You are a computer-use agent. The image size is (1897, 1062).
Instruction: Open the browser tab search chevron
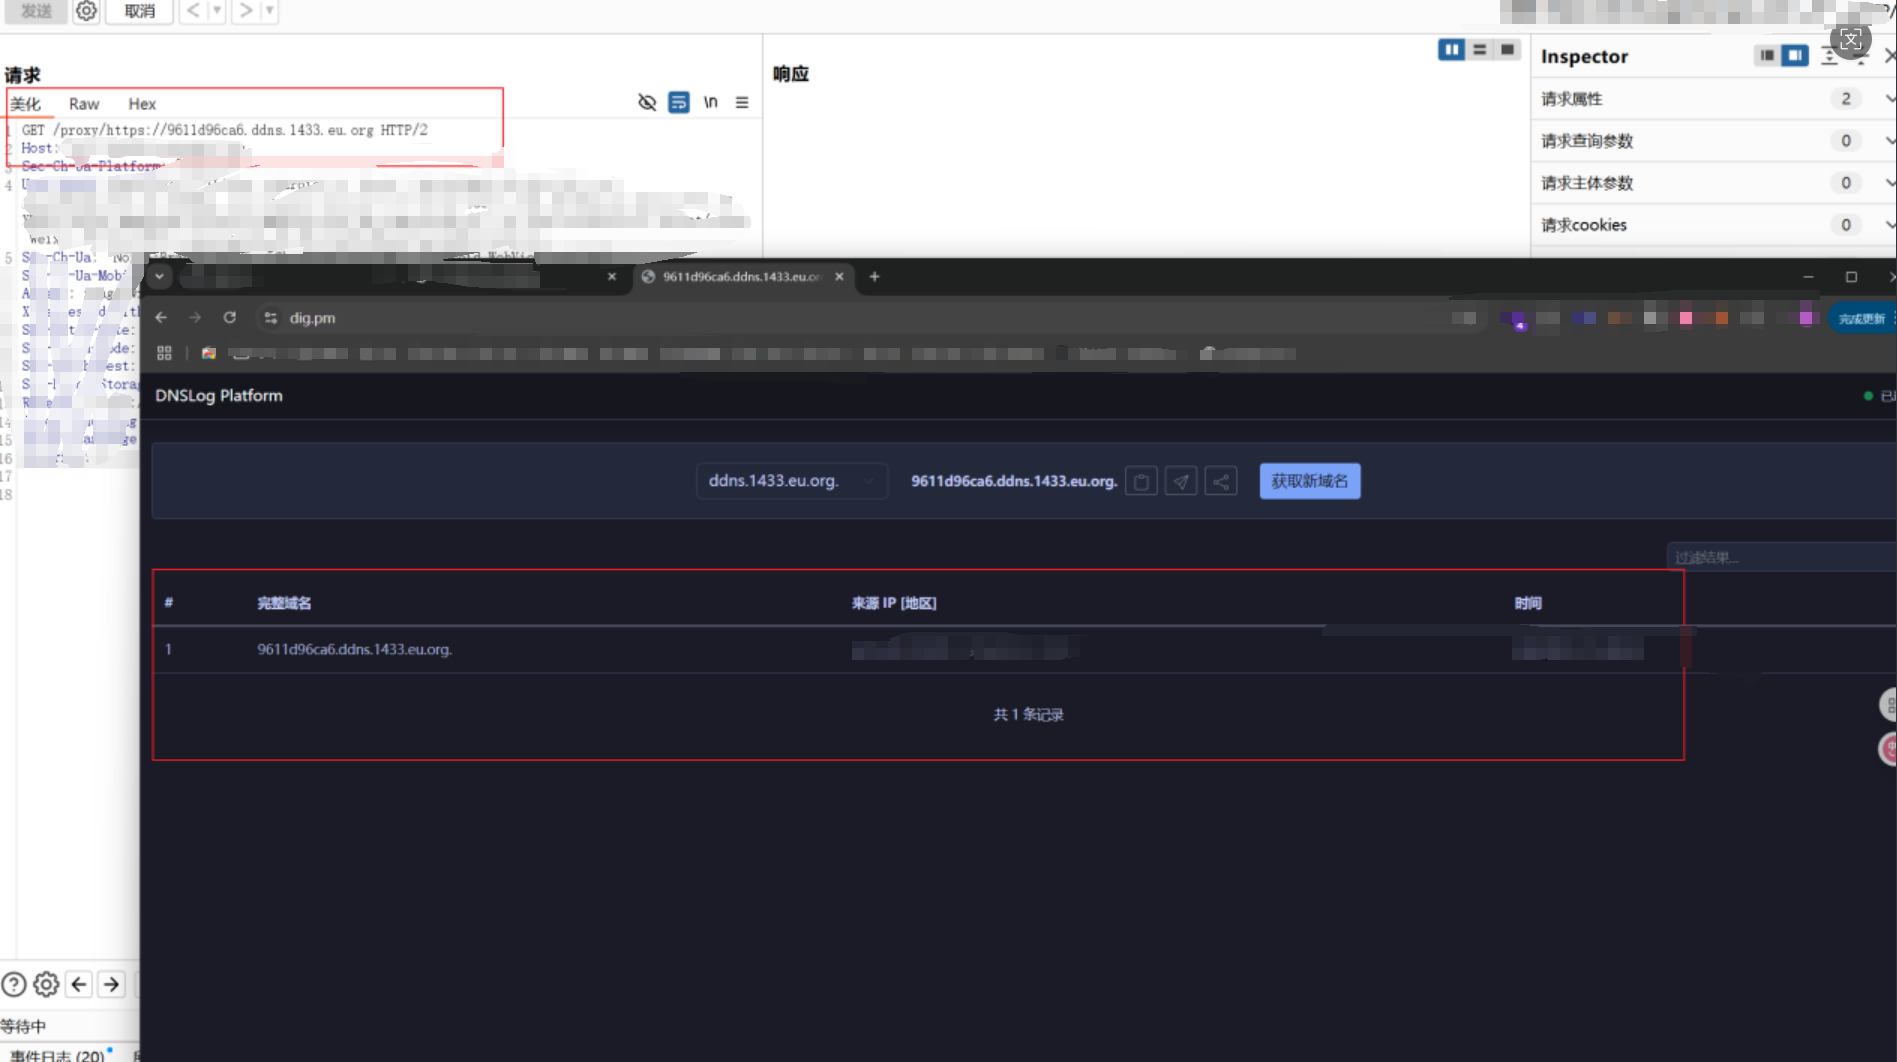pyautogui.click(x=160, y=276)
